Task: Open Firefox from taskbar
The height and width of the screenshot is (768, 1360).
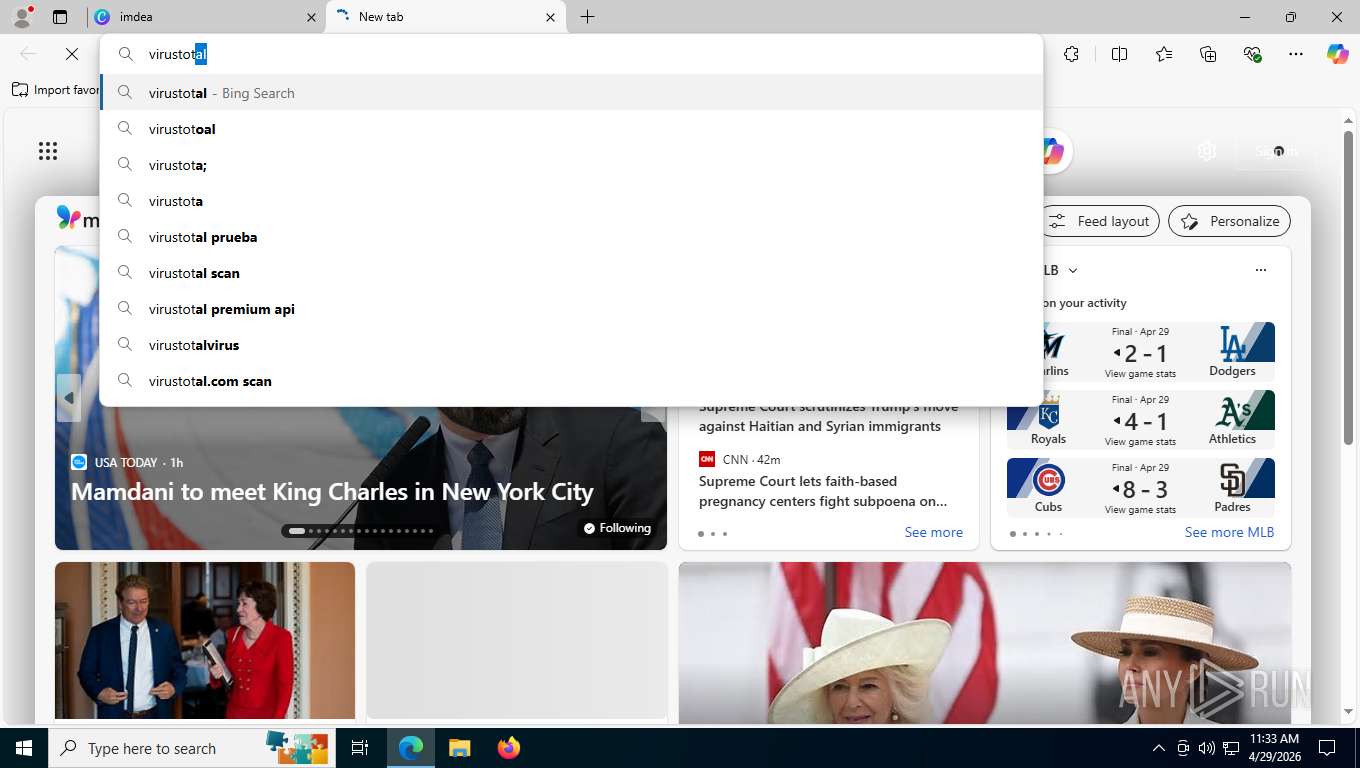Action: (508, 748)
